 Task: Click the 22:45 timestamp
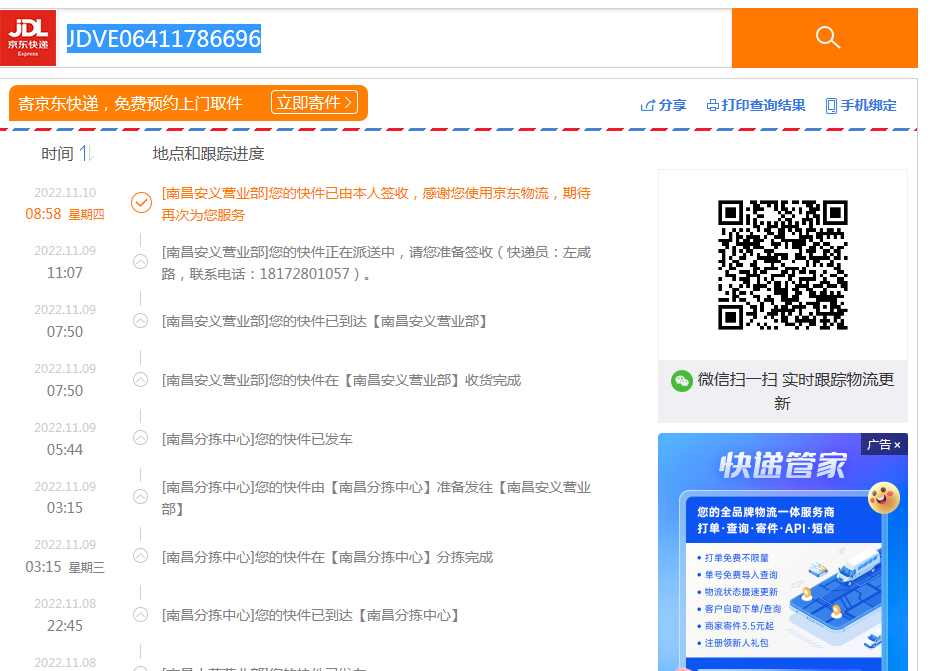65,626
